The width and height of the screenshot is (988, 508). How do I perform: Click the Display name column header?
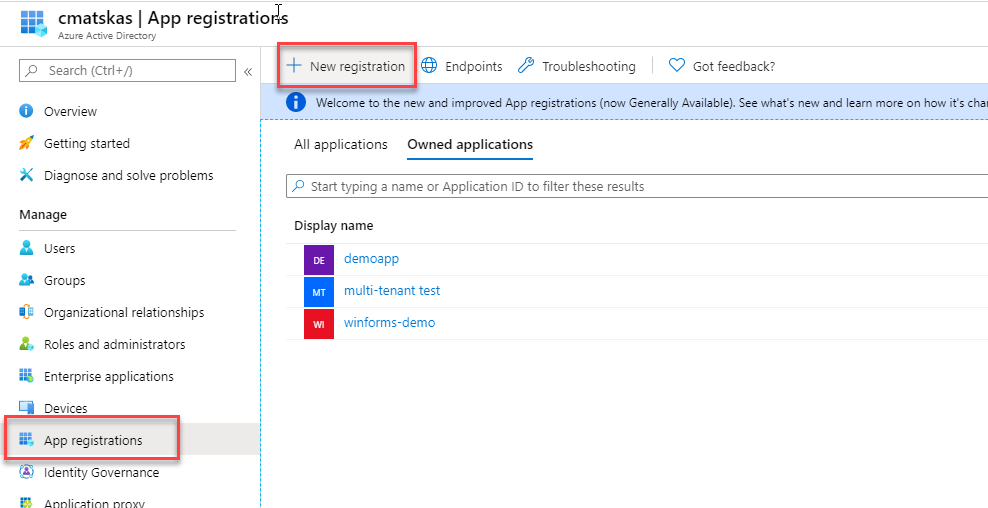(x=333, y=225)
